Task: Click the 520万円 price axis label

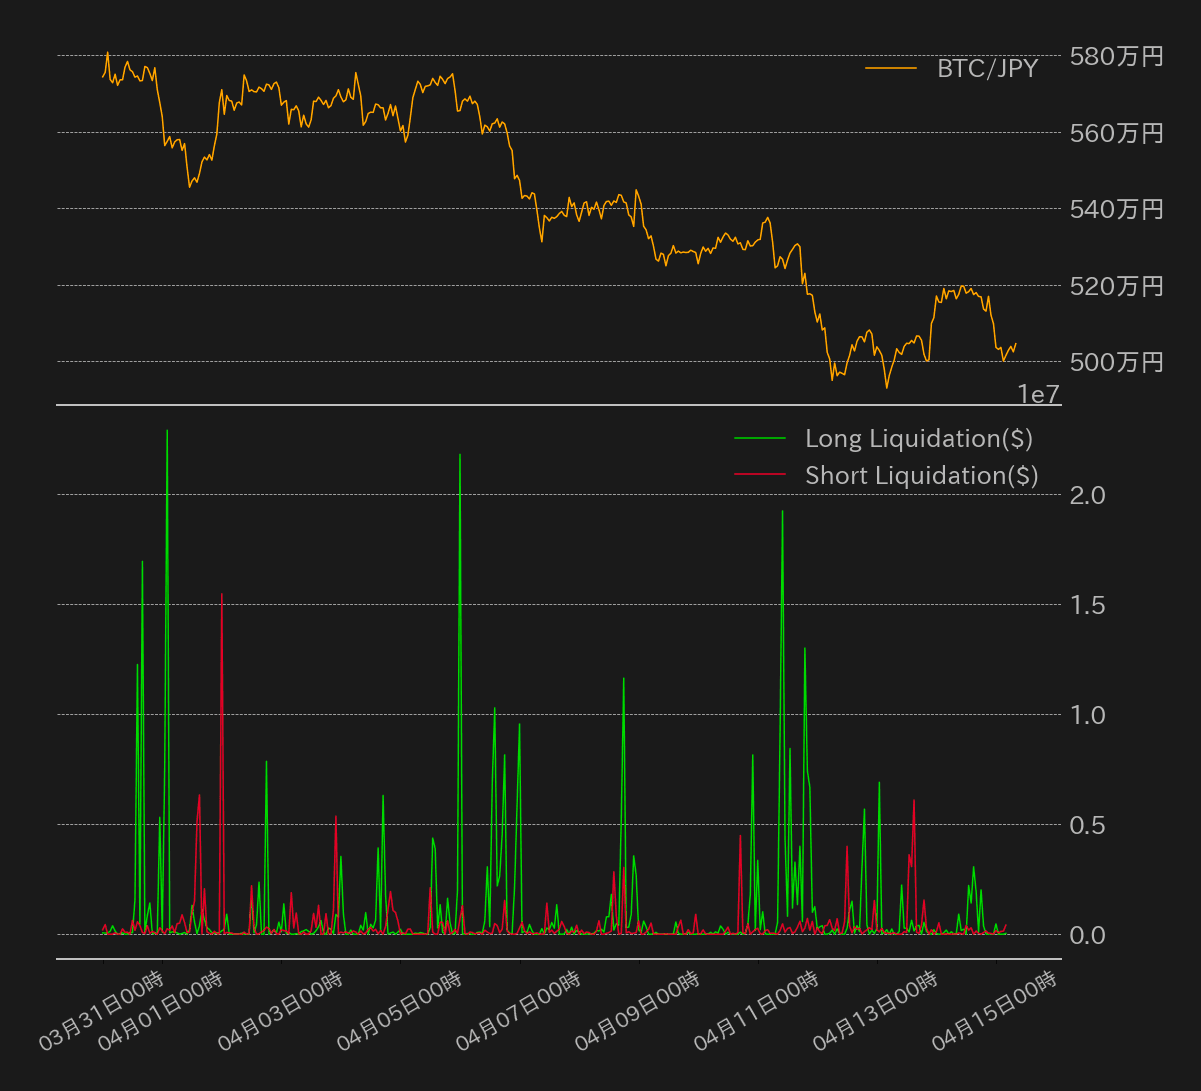Action: 1116,286
